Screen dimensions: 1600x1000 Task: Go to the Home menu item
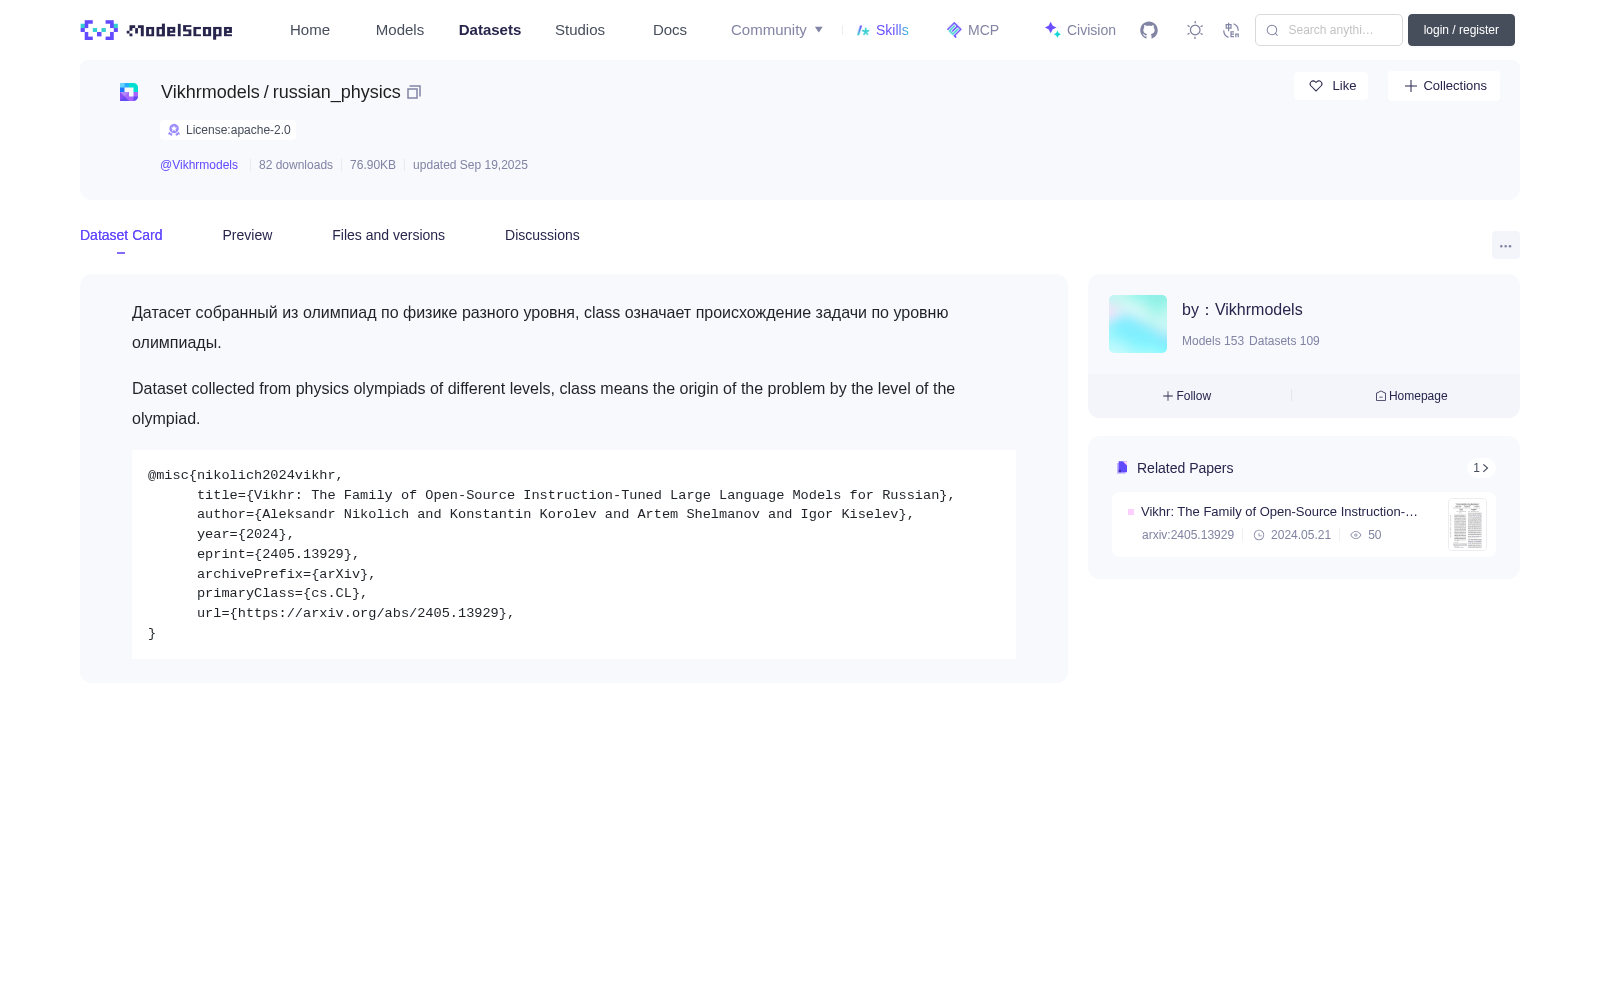coord(310,30)
